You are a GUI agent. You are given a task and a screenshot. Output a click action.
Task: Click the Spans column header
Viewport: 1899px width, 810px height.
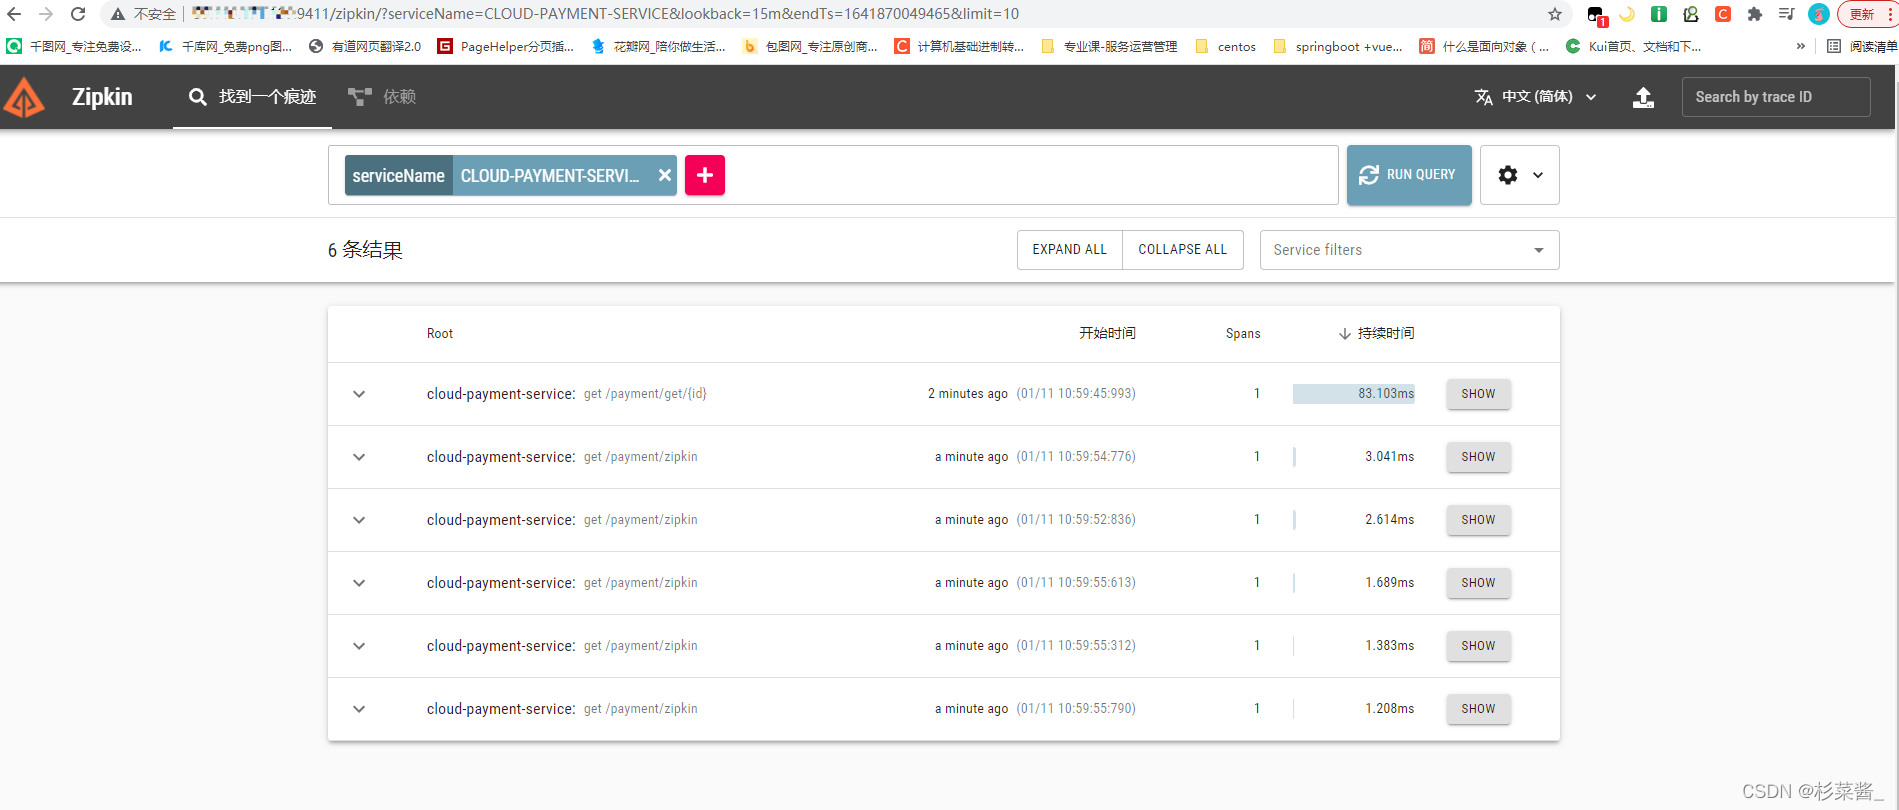1243,334
